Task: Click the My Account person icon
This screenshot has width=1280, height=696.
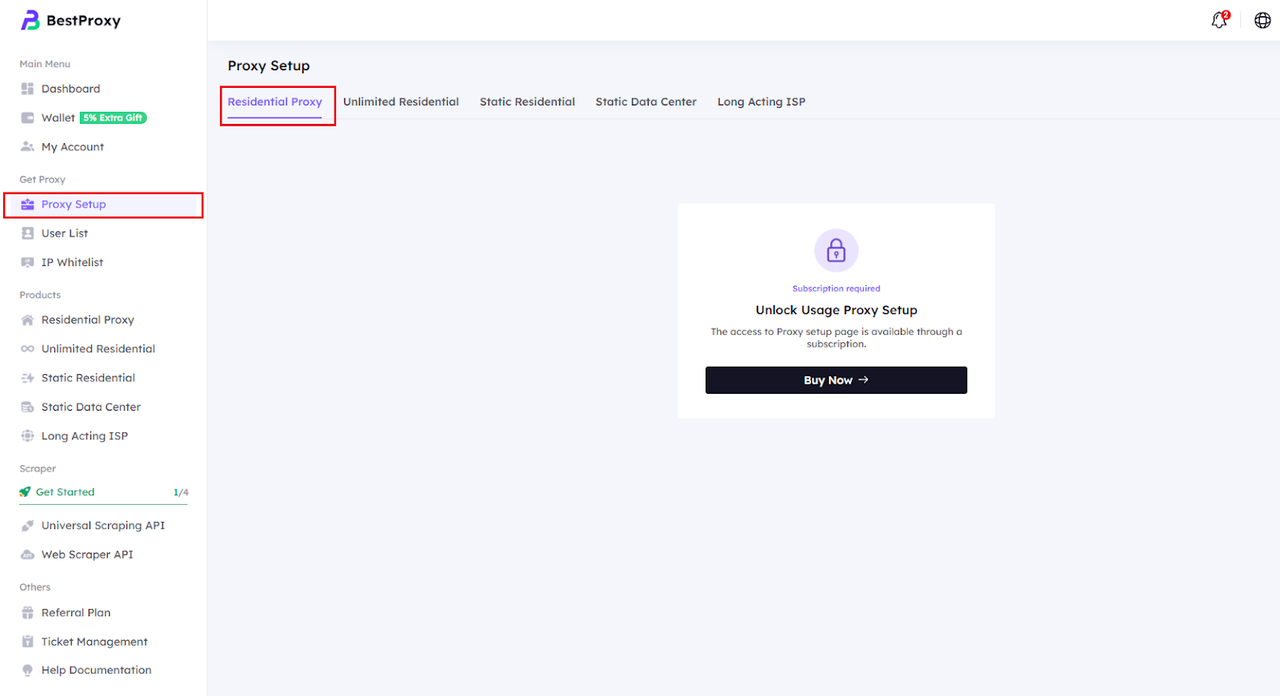Action: click(28, 147)
